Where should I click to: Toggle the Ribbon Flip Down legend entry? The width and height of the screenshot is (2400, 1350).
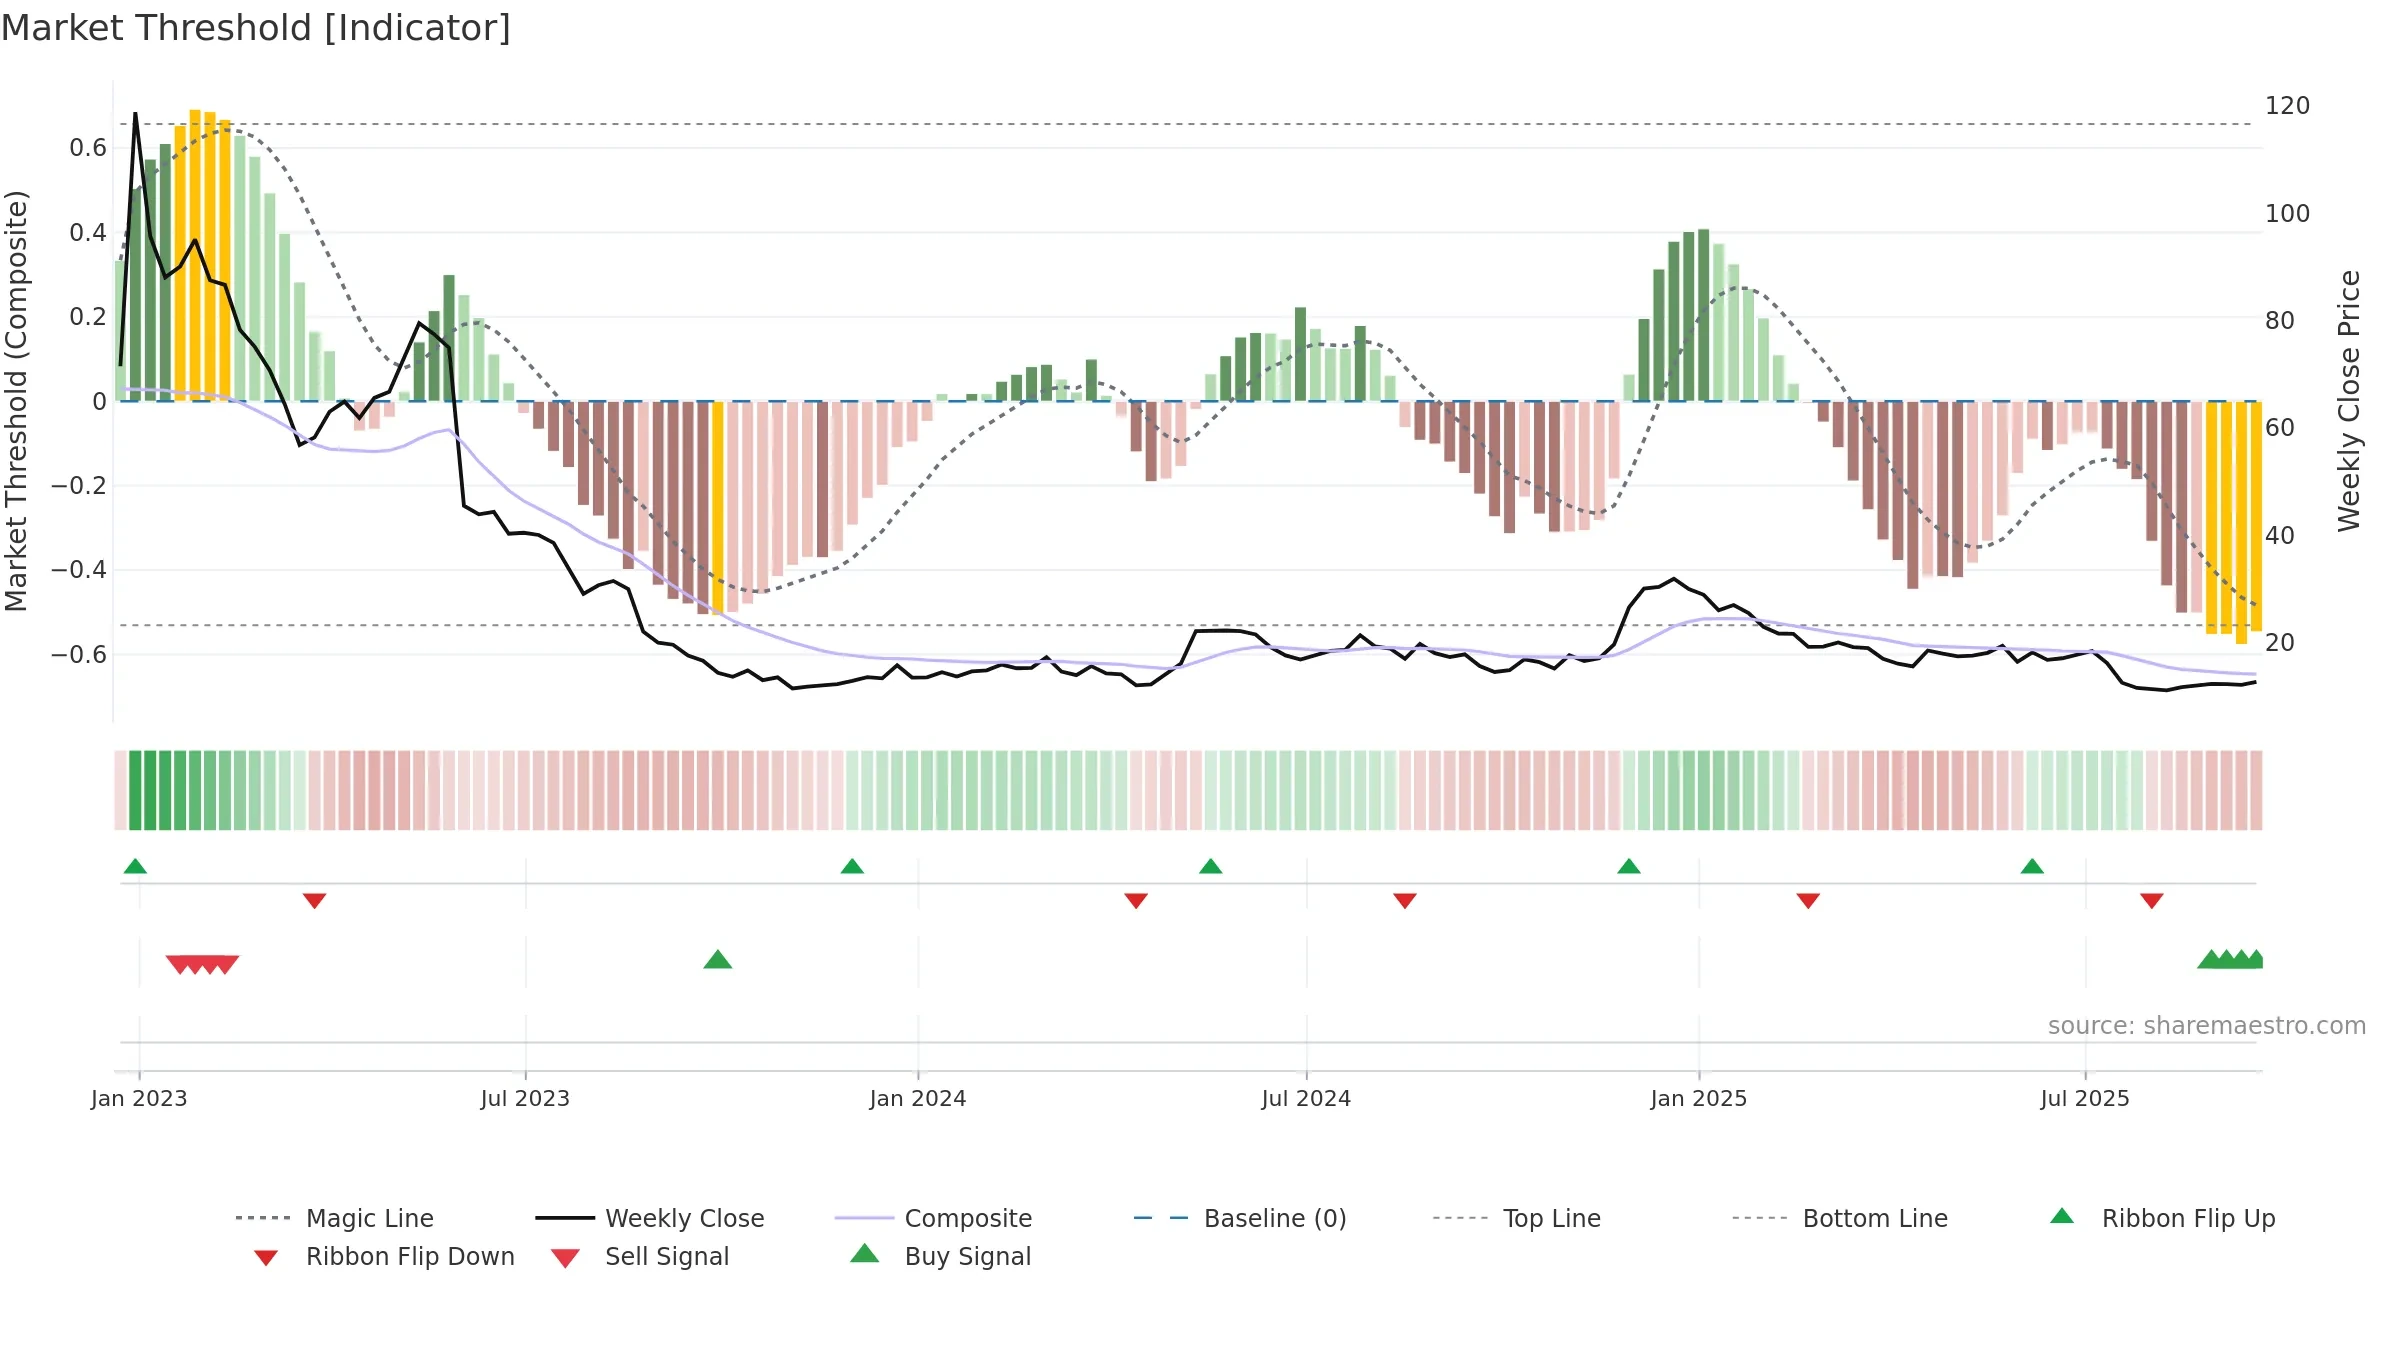[x=383, y=1256]
